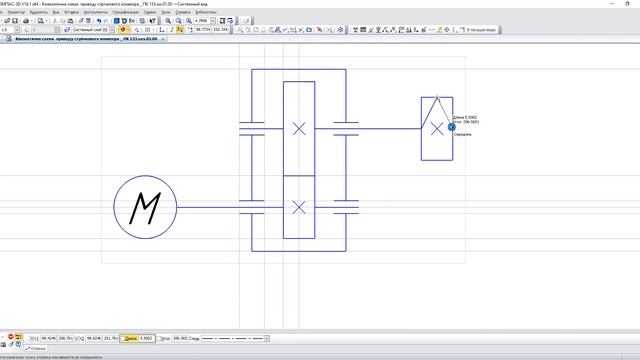
Task: Toggle the yellow highlighted parametric mode icon
Action: [x=180, y=30]
